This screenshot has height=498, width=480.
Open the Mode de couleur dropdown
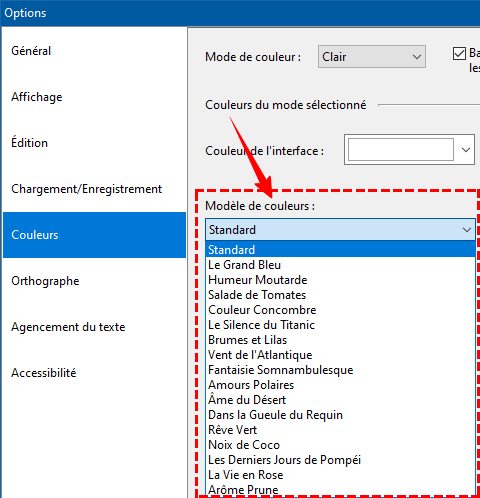(372, 57)
